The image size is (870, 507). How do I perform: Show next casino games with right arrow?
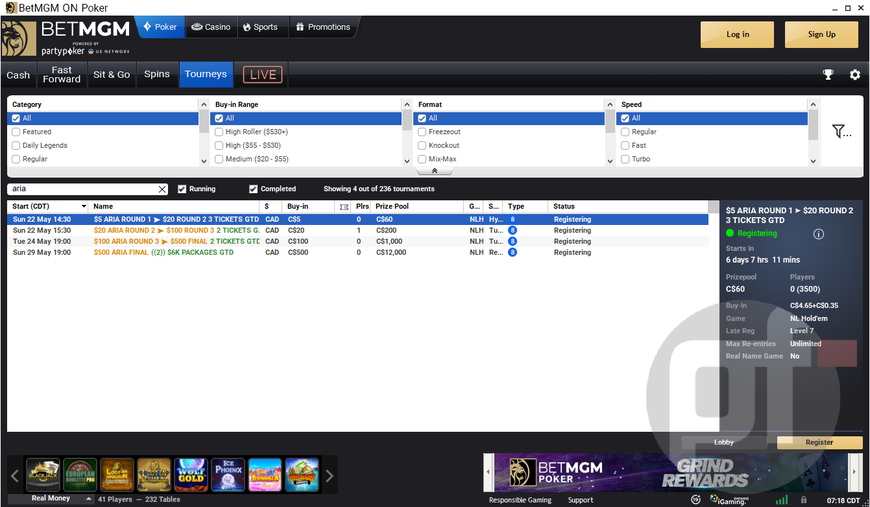point(330,475)
